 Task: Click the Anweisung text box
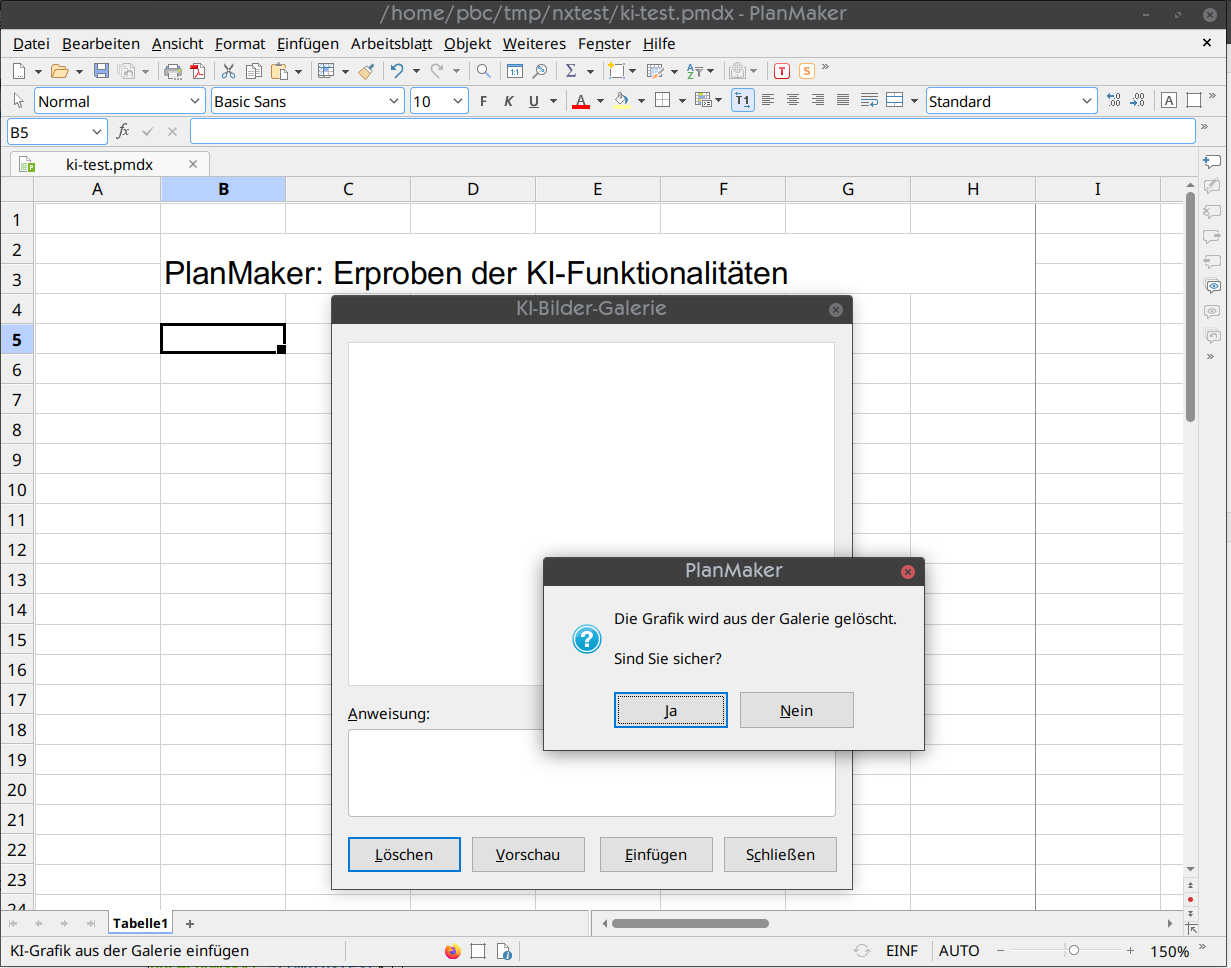tap(591, 773)
